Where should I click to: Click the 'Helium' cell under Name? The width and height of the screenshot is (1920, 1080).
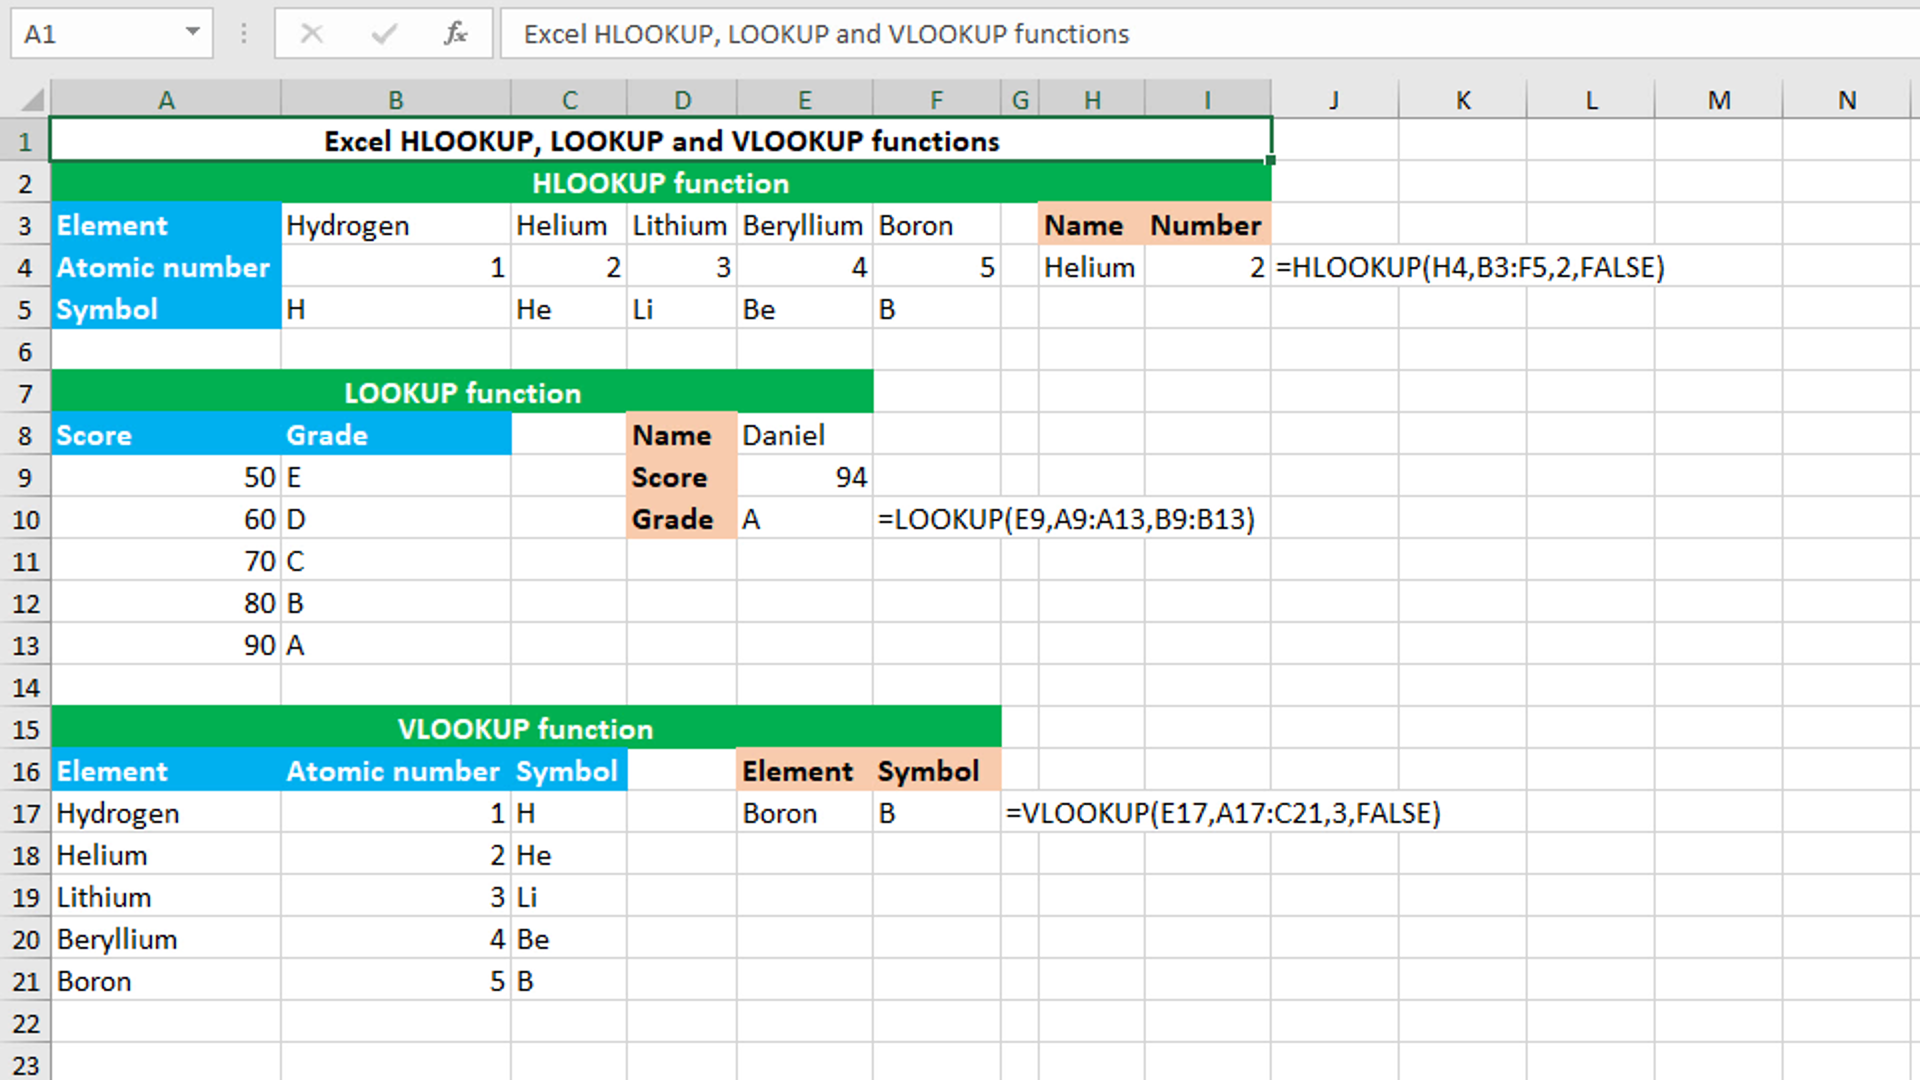pyautogui.click(x=1092, y=267)
